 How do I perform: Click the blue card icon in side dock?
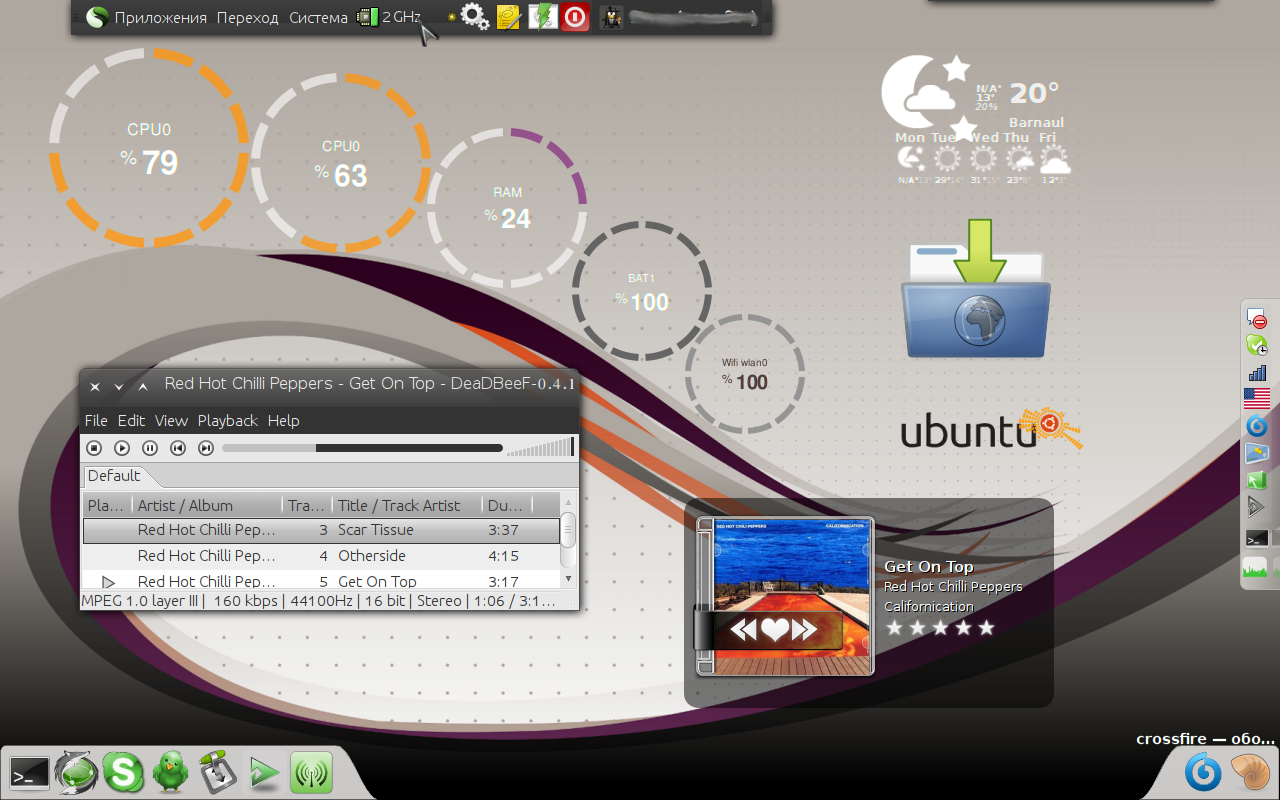tap(1257, 453)
